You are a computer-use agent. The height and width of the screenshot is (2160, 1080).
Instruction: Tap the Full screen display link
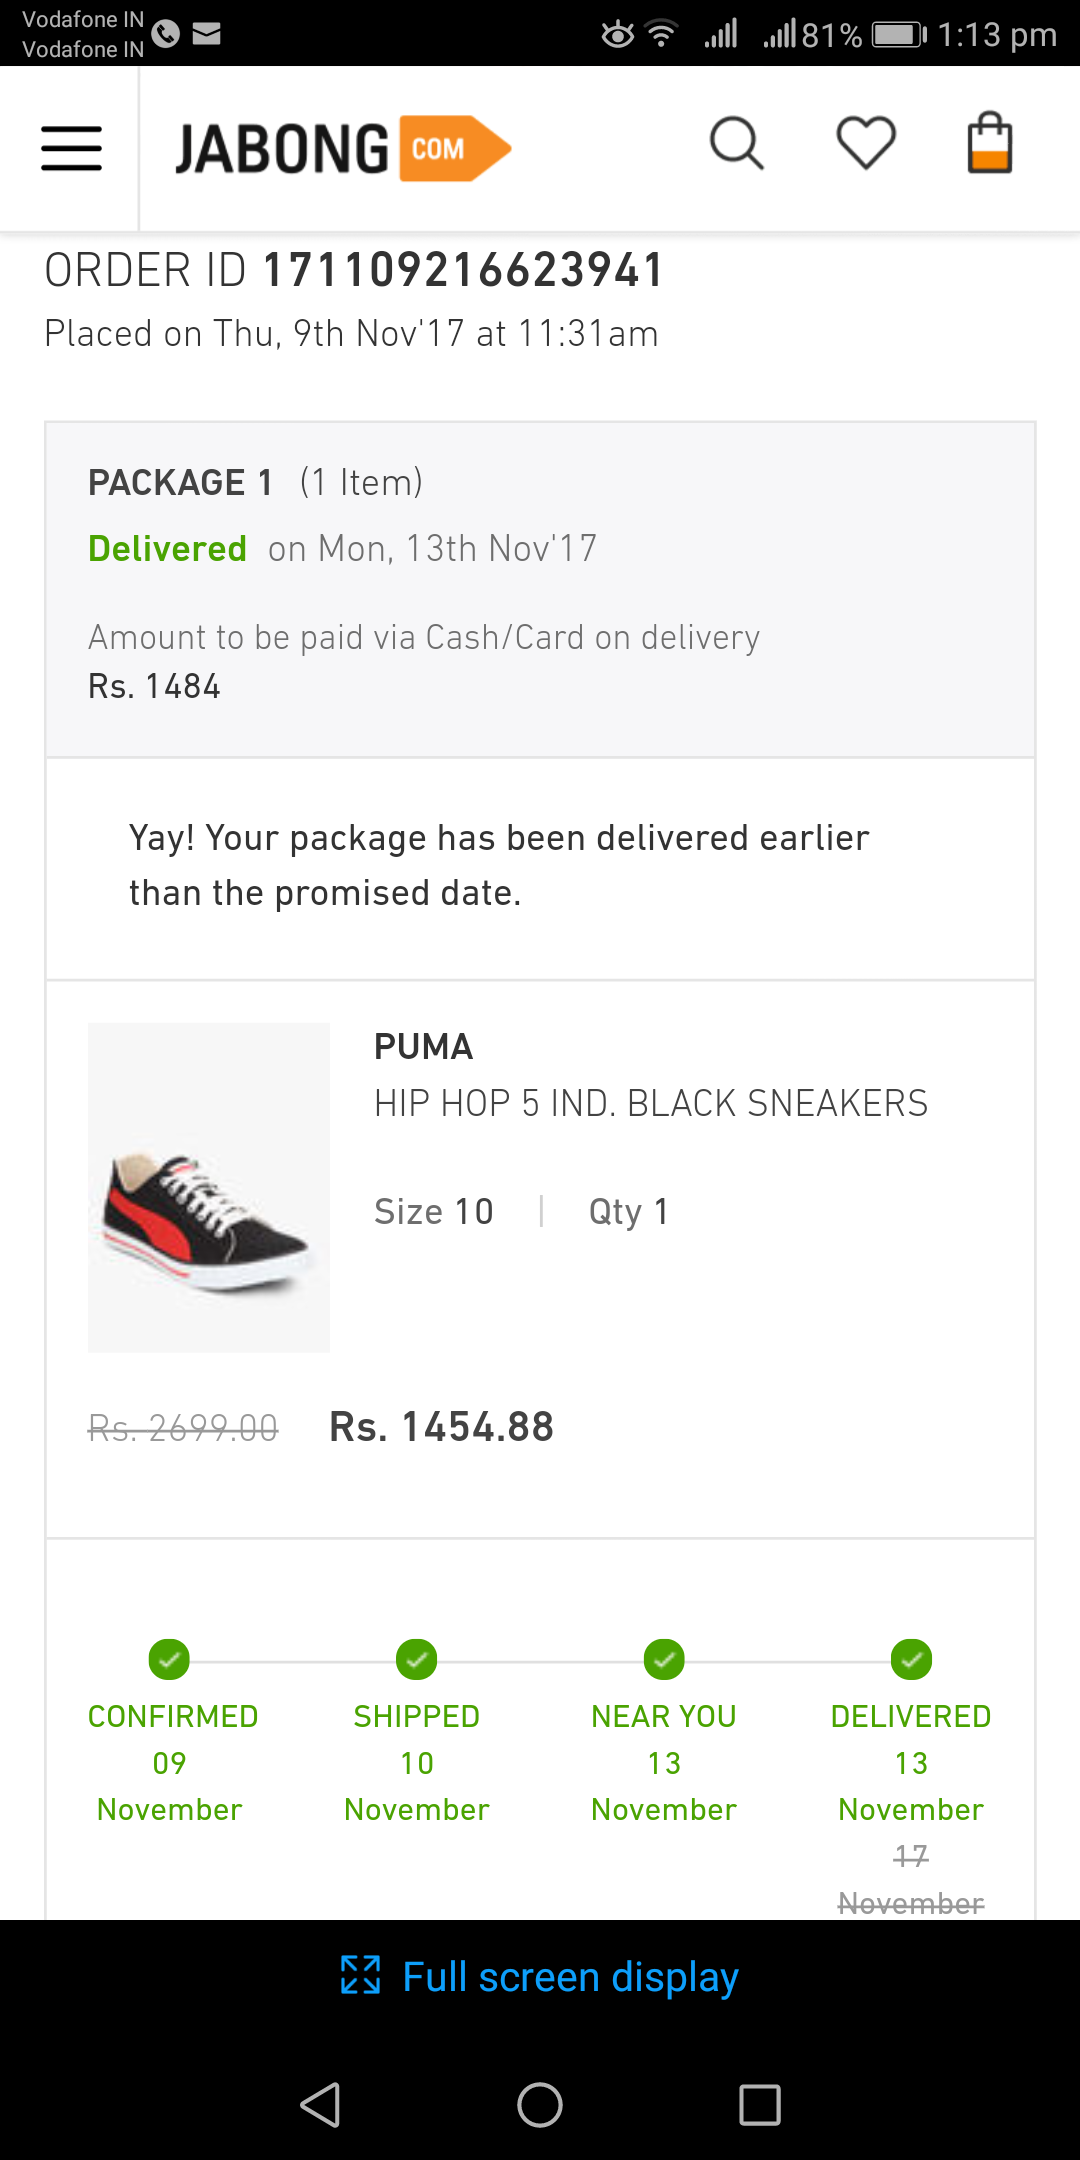[570, 1977]
